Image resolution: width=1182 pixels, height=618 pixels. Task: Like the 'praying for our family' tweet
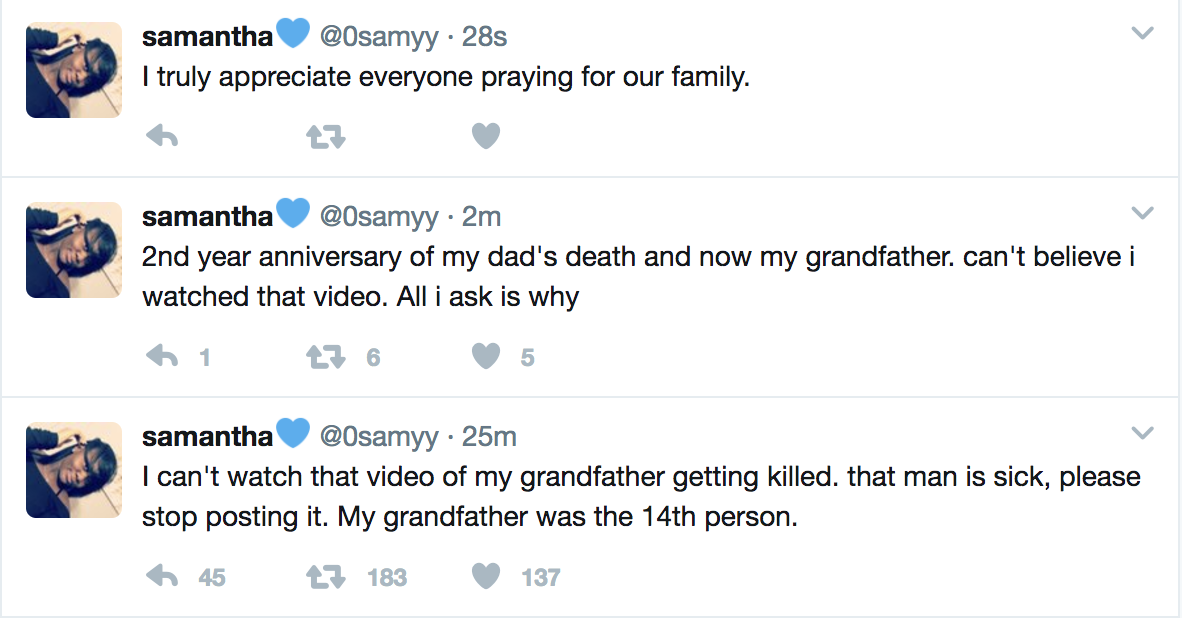[x=486, y=136]
